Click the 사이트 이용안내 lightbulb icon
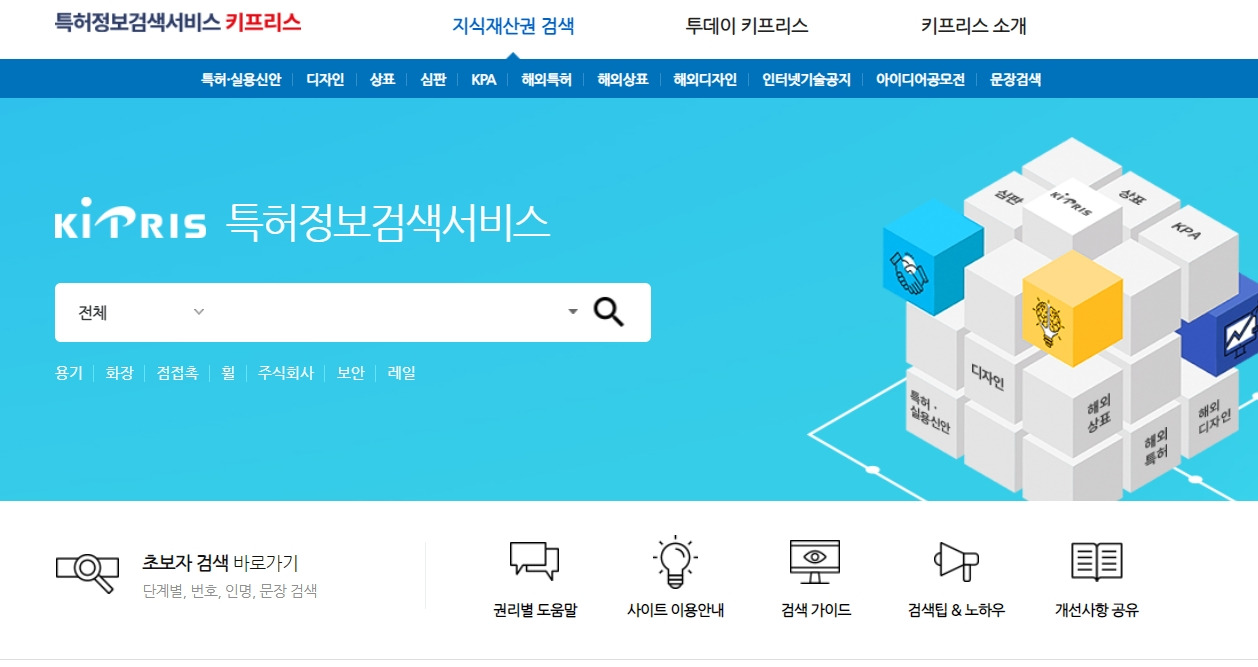The height and width of the screenshot is (667, 1258). [675, 561]
